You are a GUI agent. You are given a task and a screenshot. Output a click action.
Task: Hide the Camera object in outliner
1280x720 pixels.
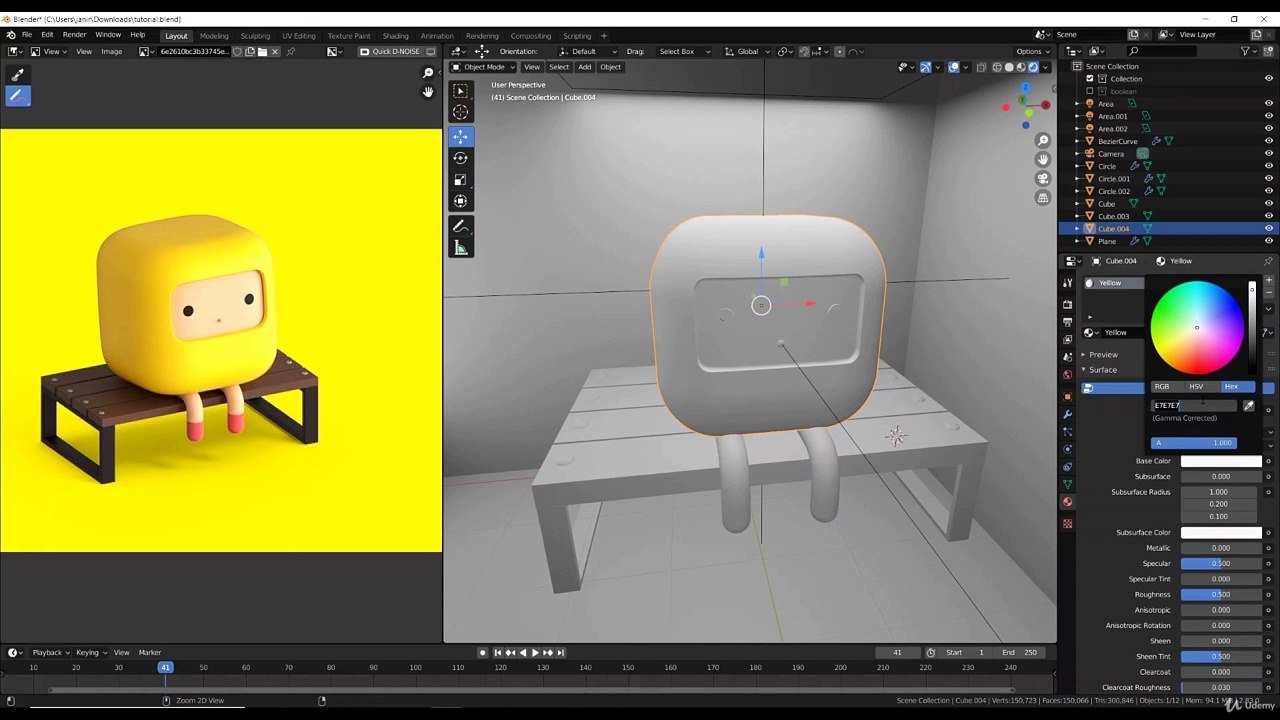(1268, 154)
